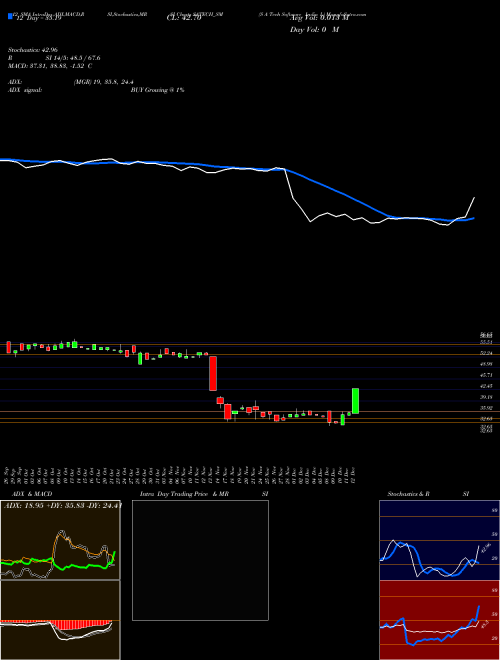This screenshot has height=660, width=500.
Task: Click the 'ADX: 18.95 +DY: 35.83 -DY: 24.41' readout
Action: [x=63, y=506]
